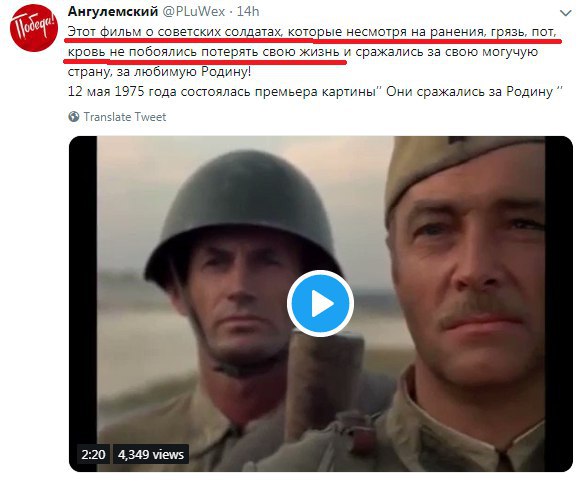Click the @PLuWex handle

click(194, 11)
